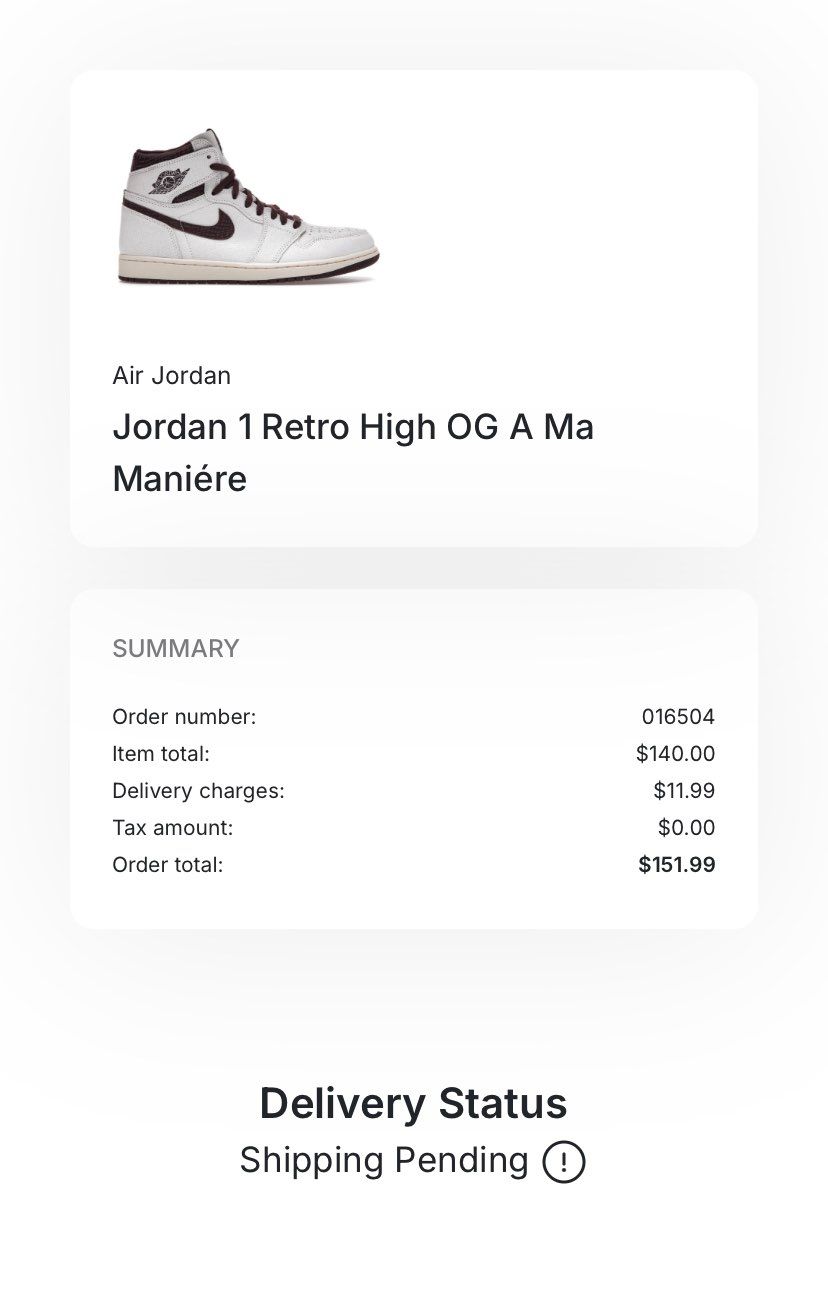Select the $0.00 tax value
Screen dimensions: 828x1310
[686, 828]
